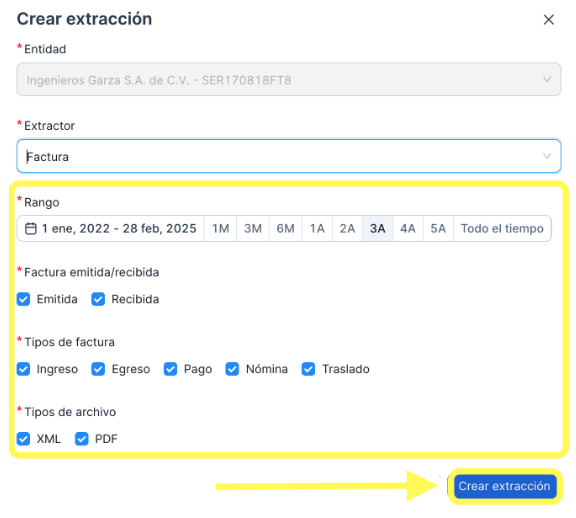
Task: Toggle the Recibida checkbox
Action: [98, 299]
